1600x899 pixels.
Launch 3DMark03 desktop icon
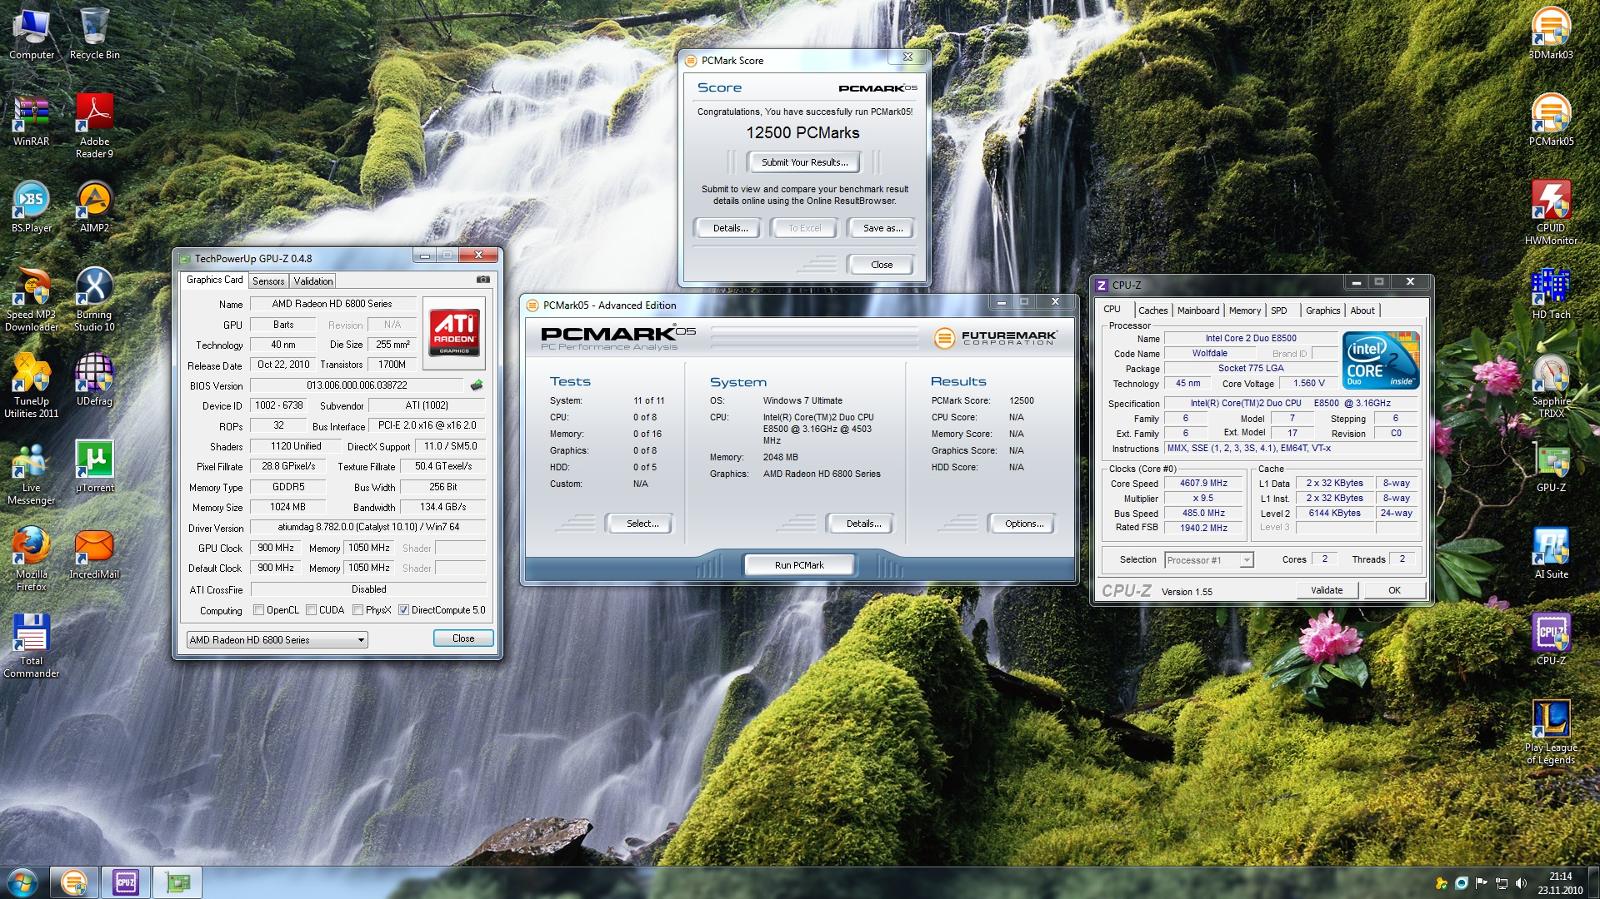[x=1551, y=32]
